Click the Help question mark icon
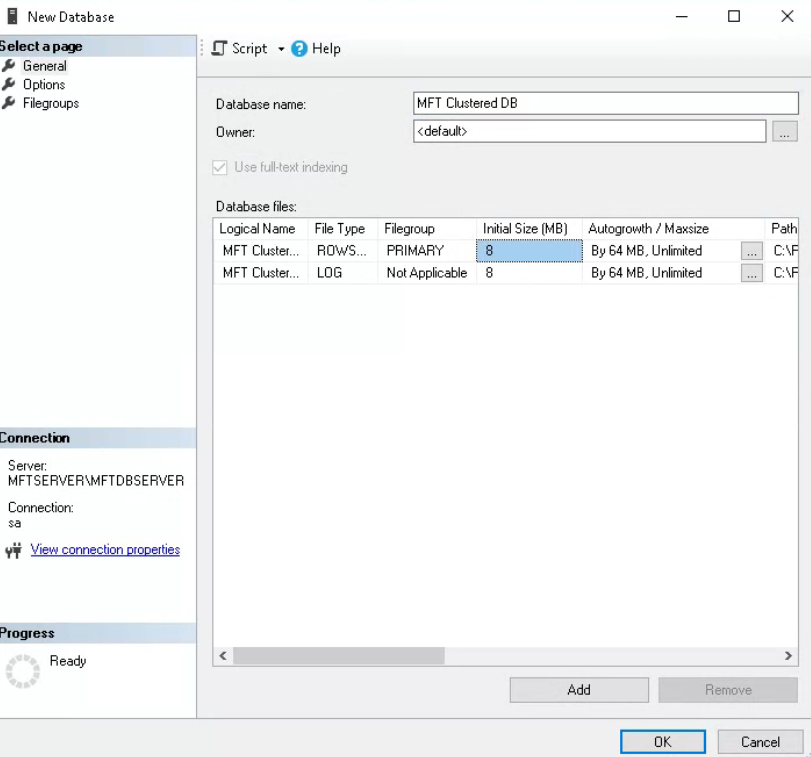811x757 pixels. [x=299, y=48]
